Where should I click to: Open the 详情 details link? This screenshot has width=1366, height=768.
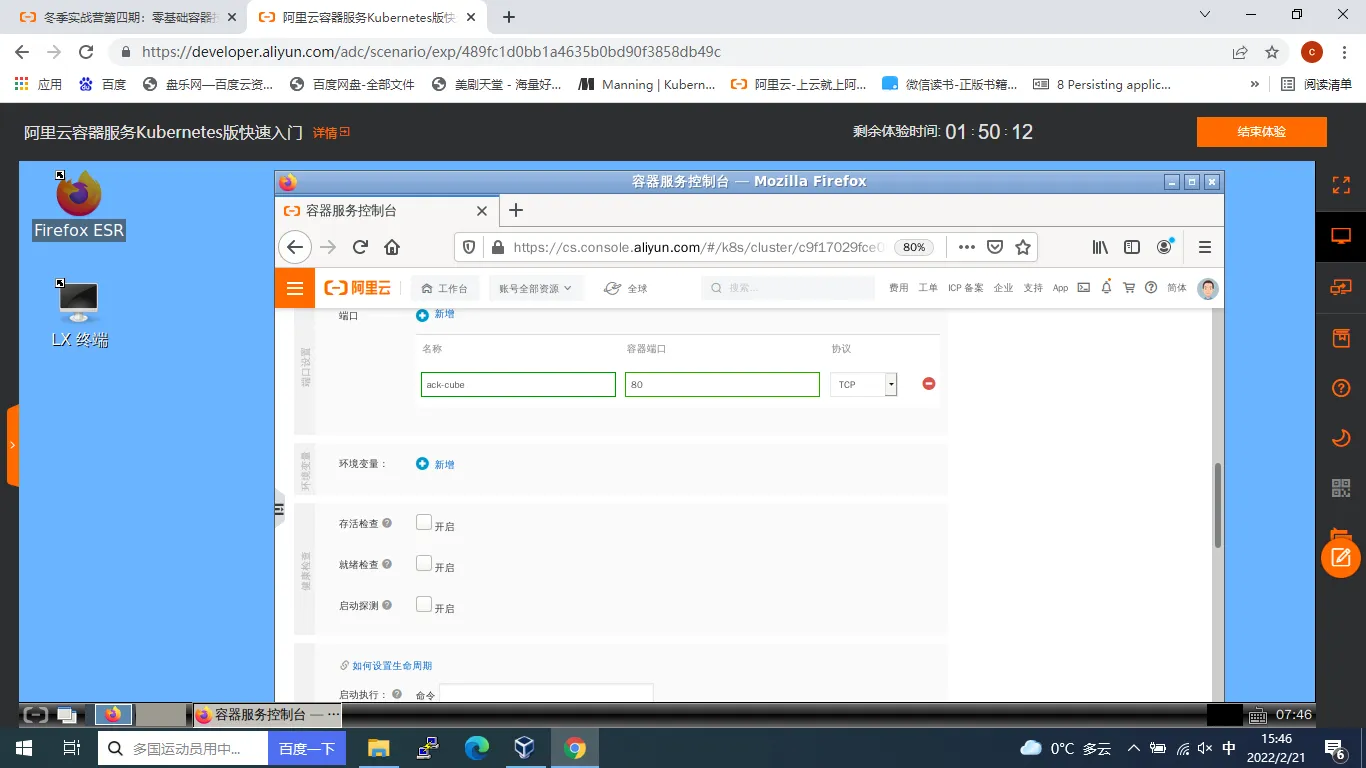(x=331, y=132)
